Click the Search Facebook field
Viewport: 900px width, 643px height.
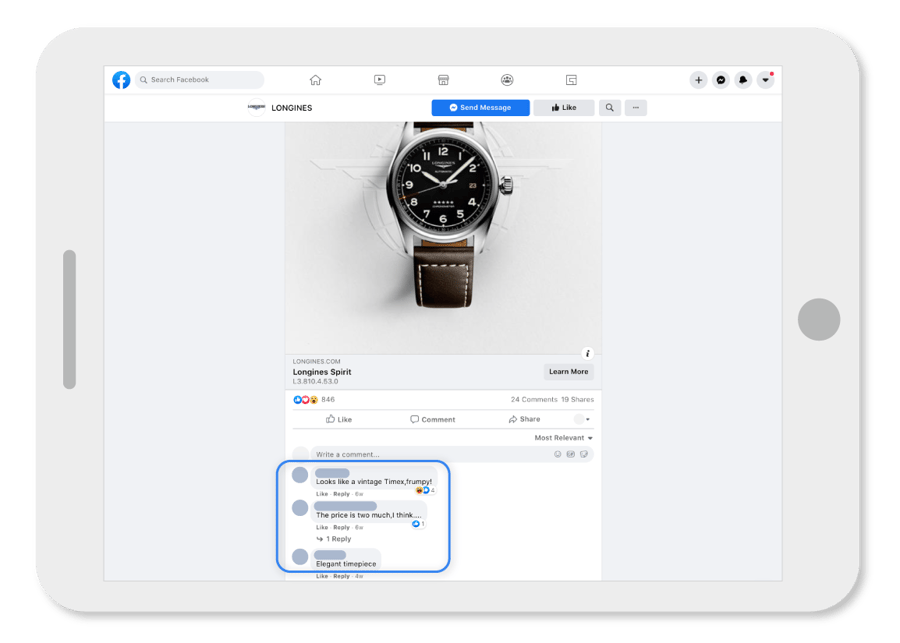coord(200,80)
